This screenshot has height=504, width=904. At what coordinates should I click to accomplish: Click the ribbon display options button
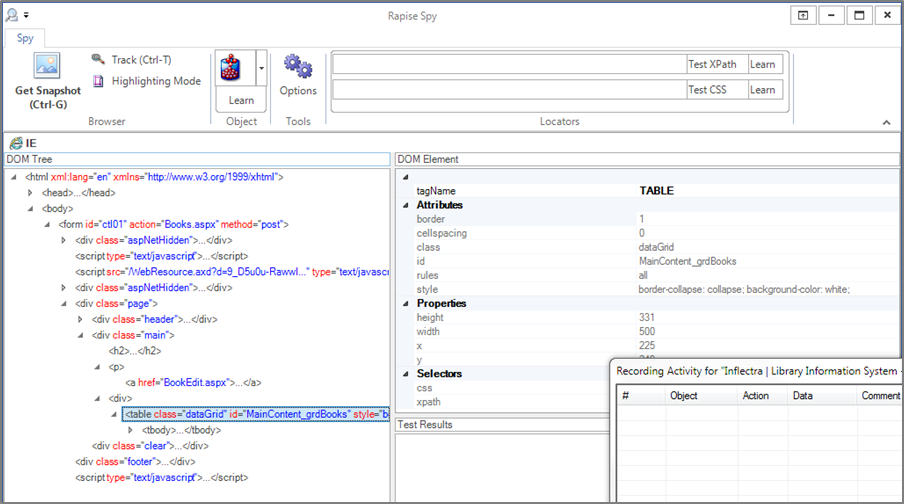803,15
